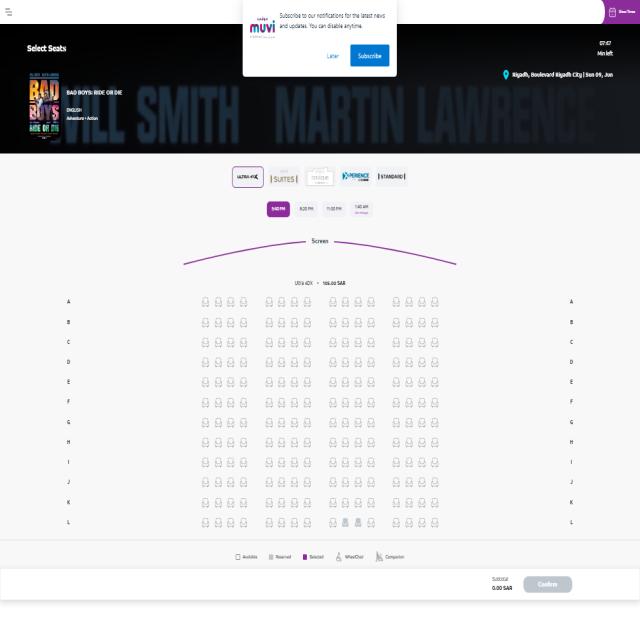Screen dimensions: 640x640
Task: Click the first reserved seat in row L
Action: pyautogui.click(x=345, y=522)
